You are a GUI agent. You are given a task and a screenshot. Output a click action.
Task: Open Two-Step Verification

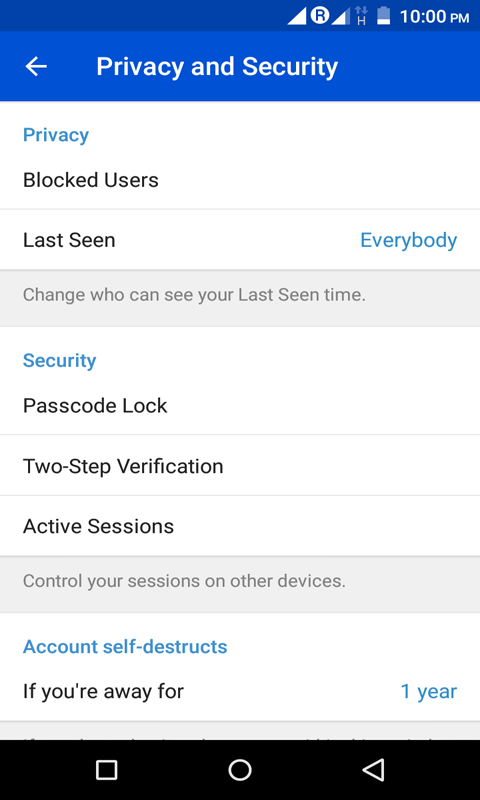pyautogui.click(x=240, y=465)
